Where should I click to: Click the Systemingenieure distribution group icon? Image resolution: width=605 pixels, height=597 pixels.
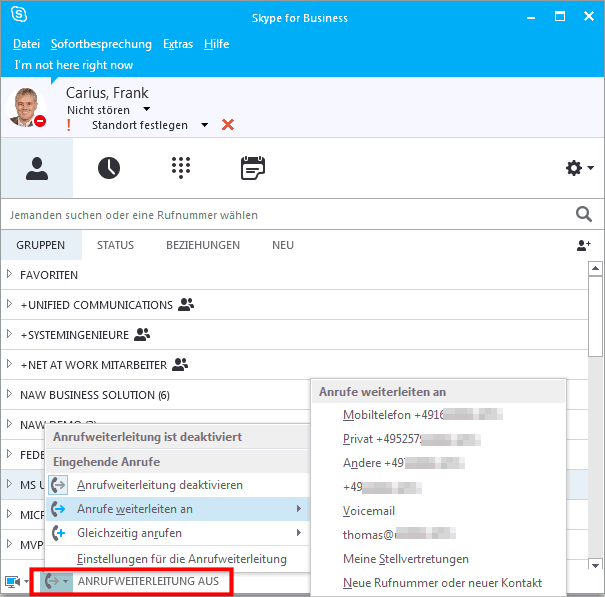pos(142,334)
